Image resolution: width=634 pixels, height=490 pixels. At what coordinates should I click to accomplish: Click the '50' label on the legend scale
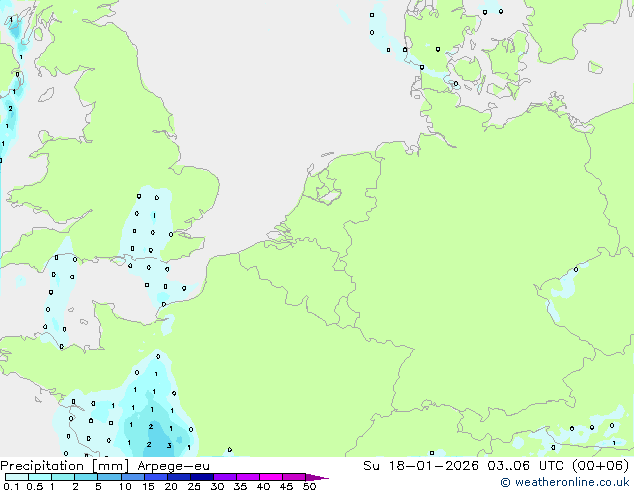(309, 486)
